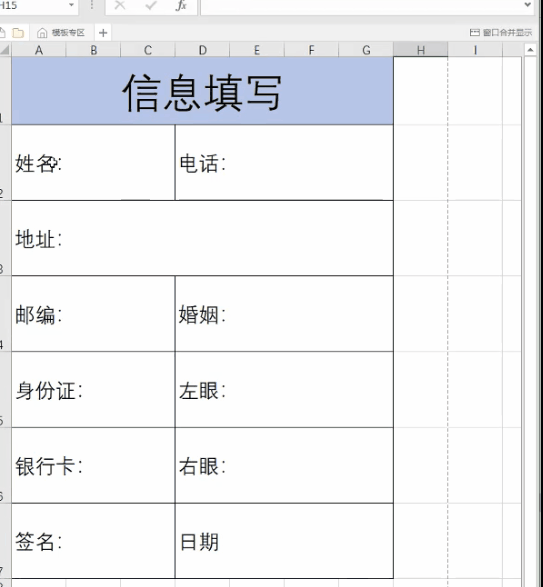Select the 右眼: cell
The image size is (543, 587).
(284, 465)
